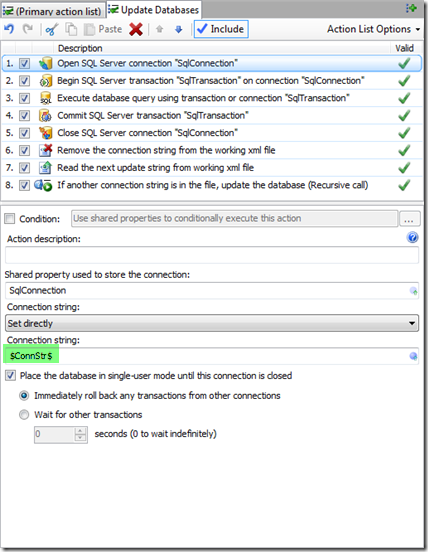Click the red X delete icon

tap(136, 29)
